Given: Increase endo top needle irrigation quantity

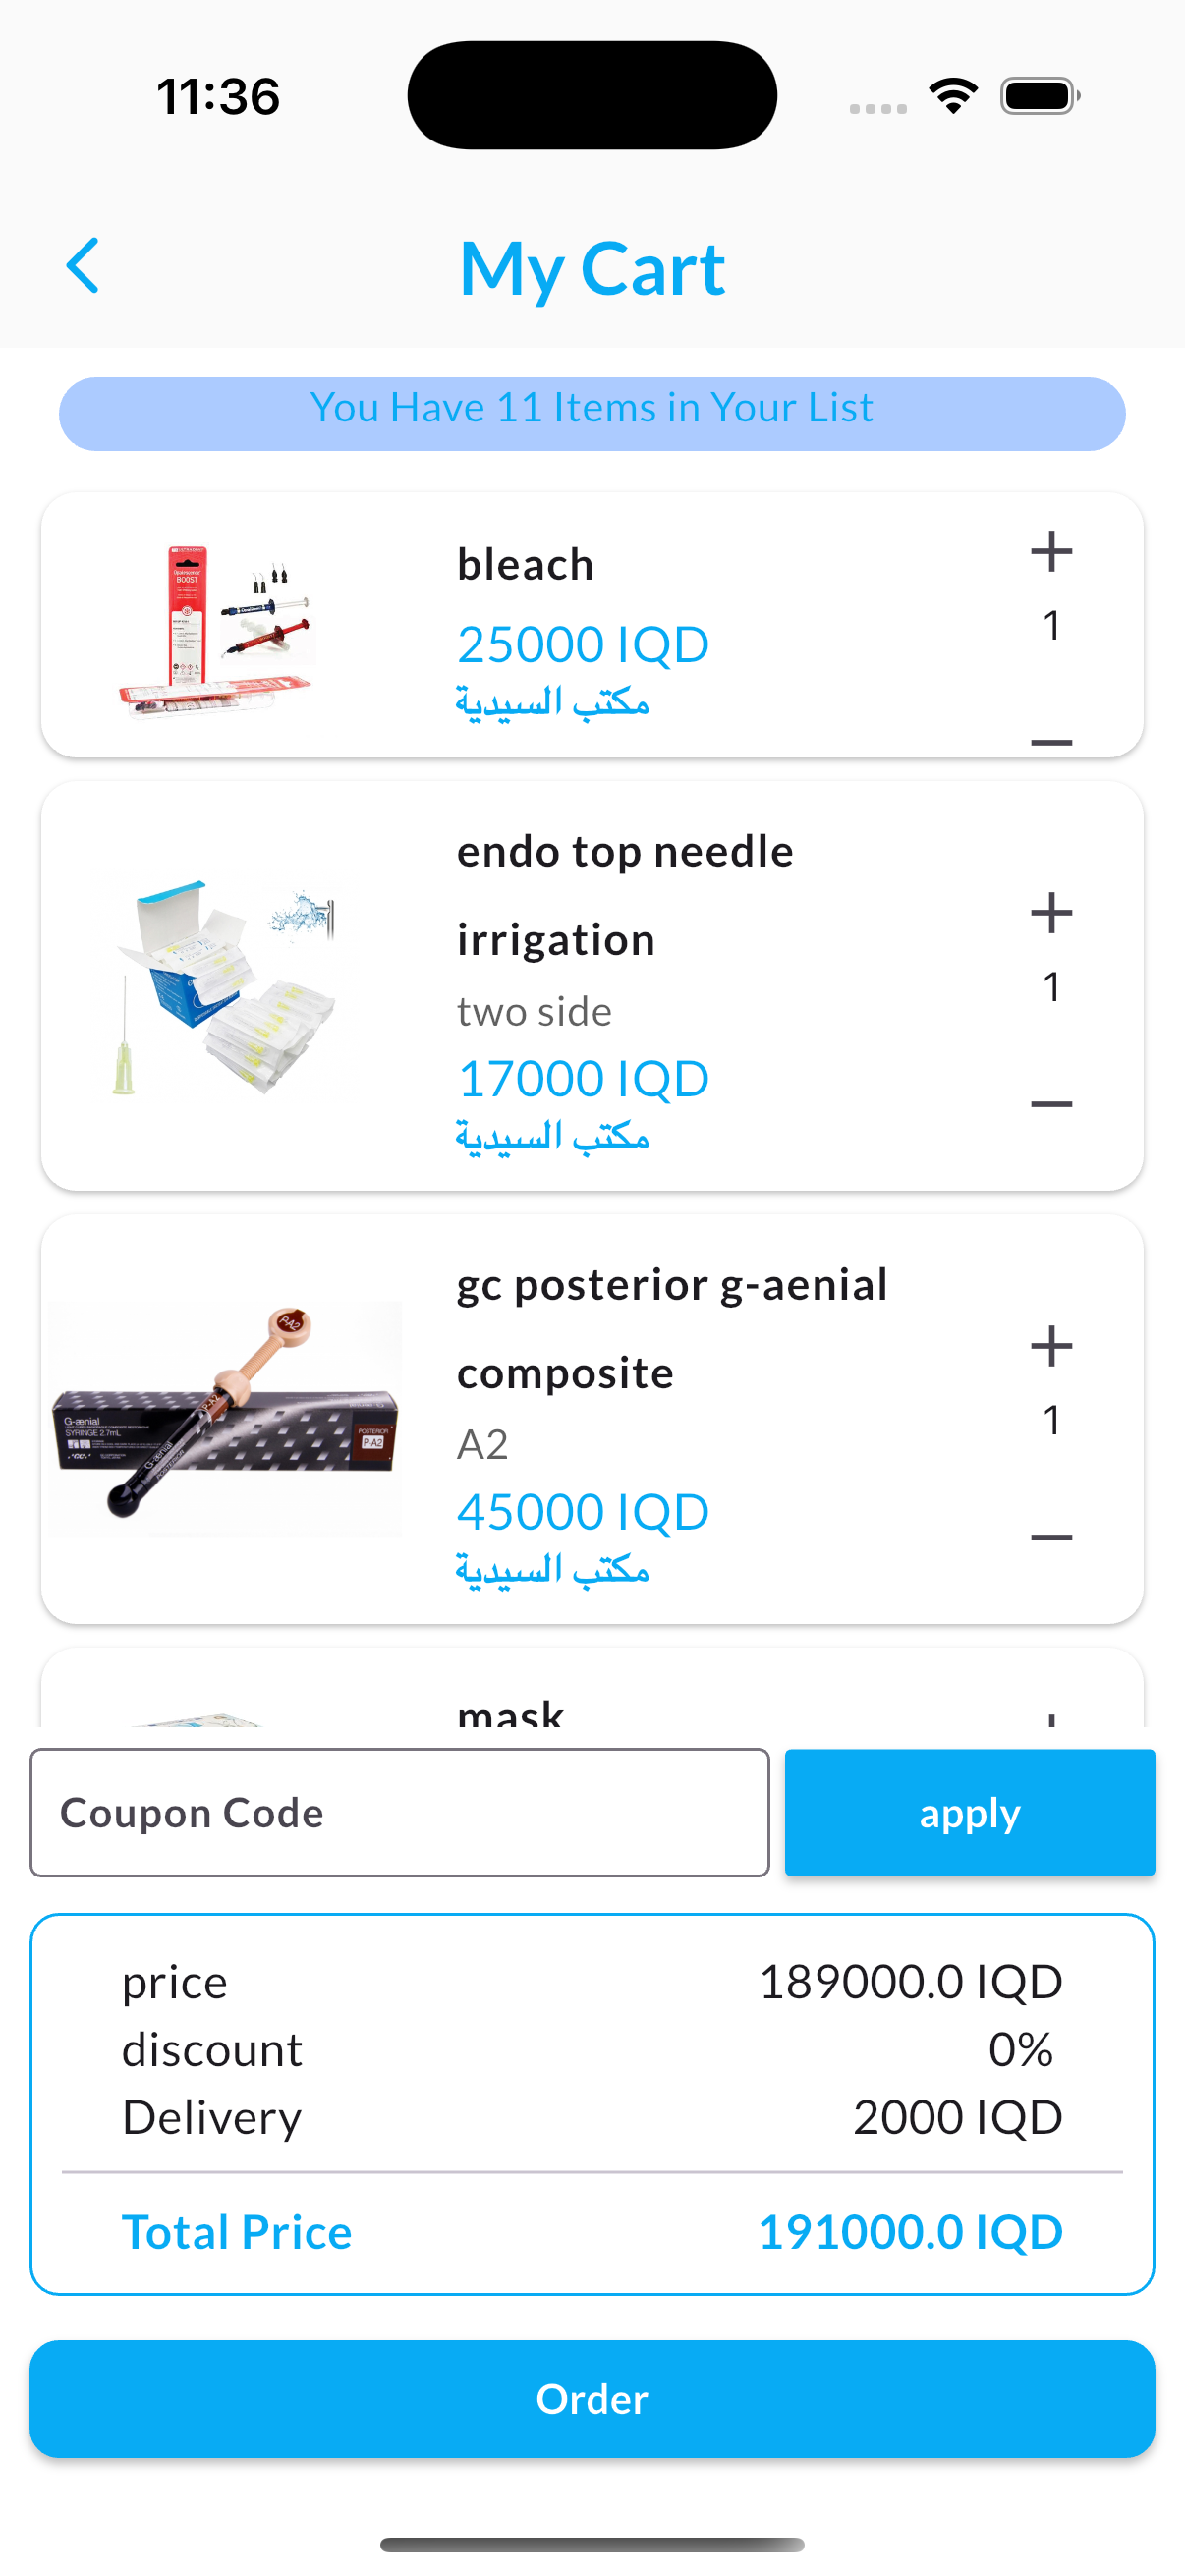Looking at the screenshot, I should click(1050, 913).
